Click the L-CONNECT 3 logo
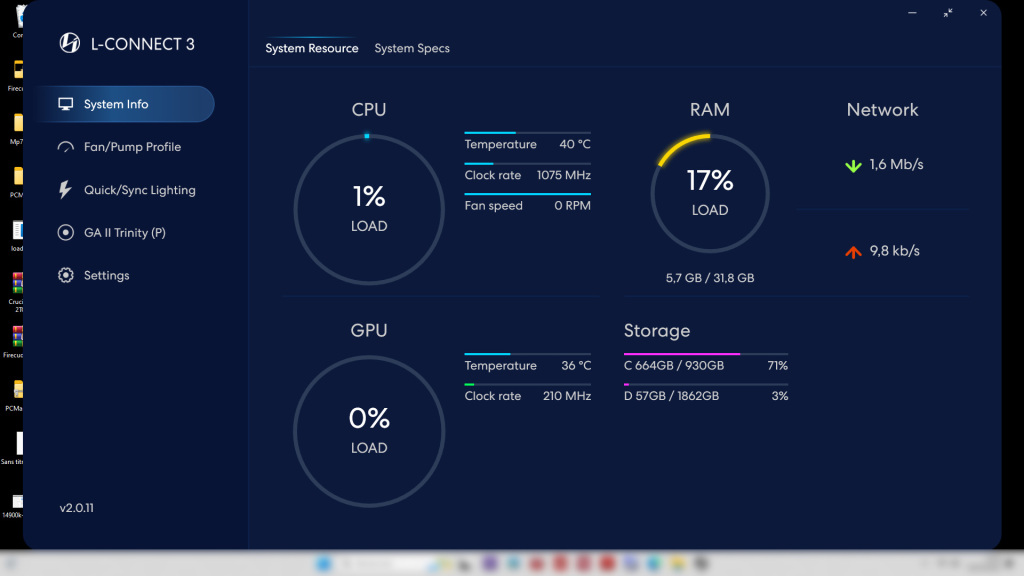This screenshot has height=576, width=1024. pyautogui.click(x=70, y=43)
